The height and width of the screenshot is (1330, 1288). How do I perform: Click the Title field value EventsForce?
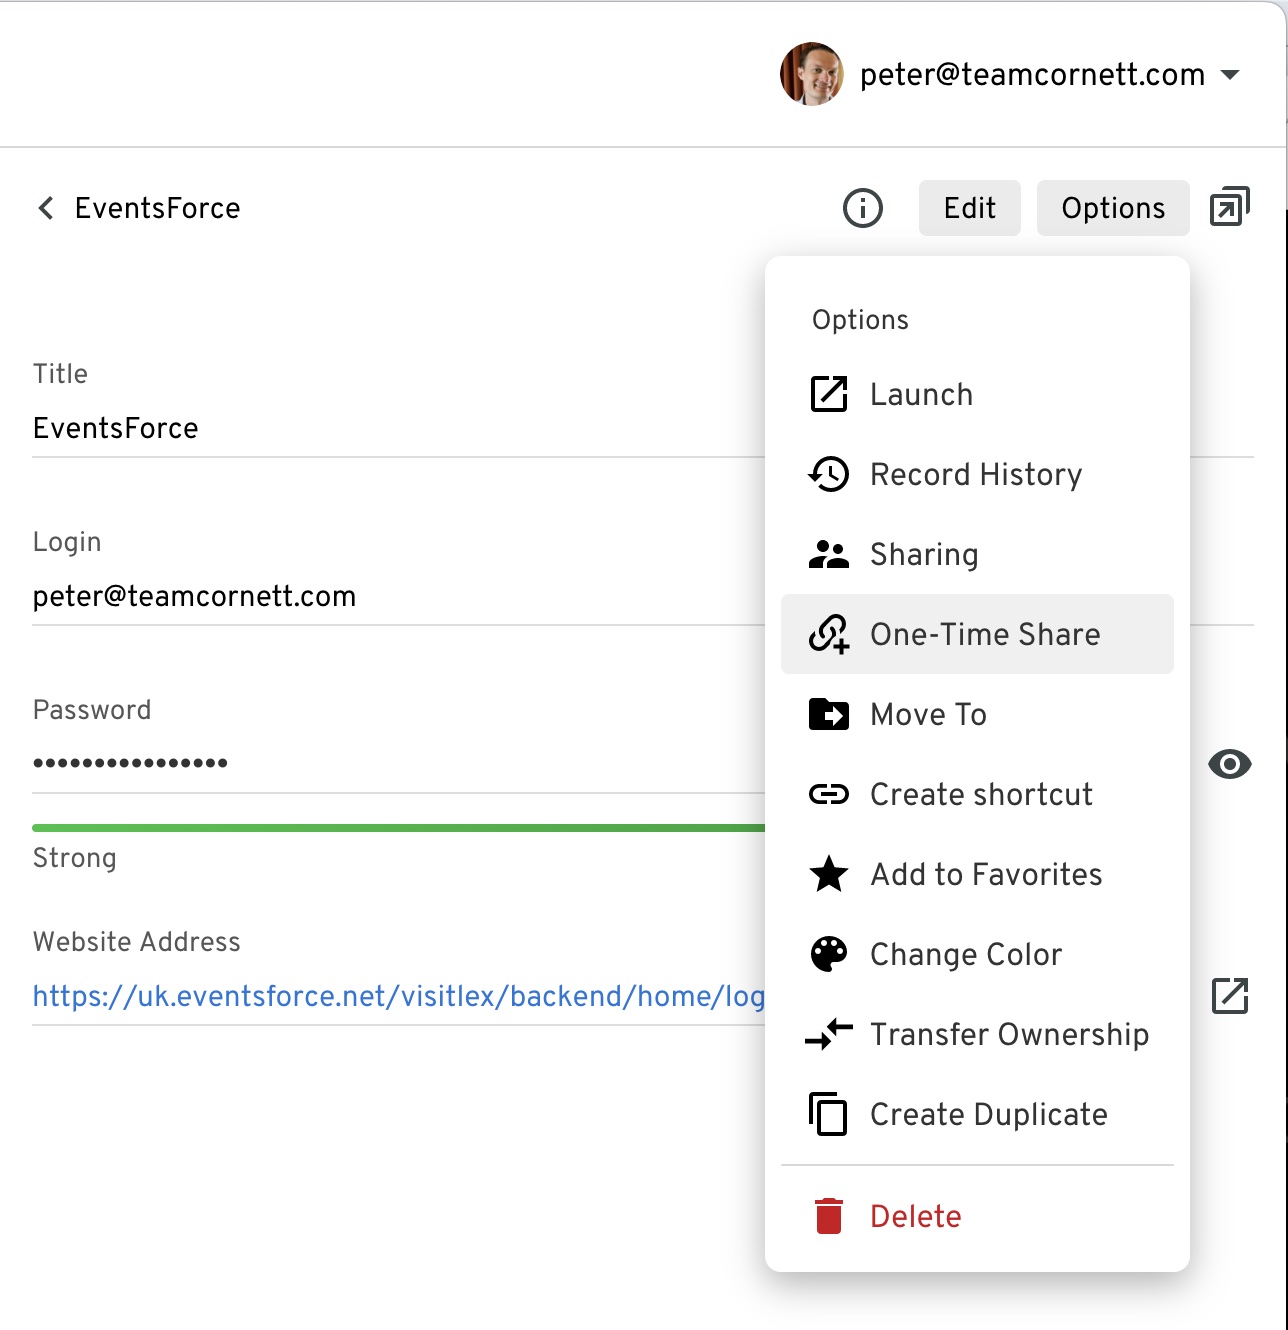coord(115,428)
